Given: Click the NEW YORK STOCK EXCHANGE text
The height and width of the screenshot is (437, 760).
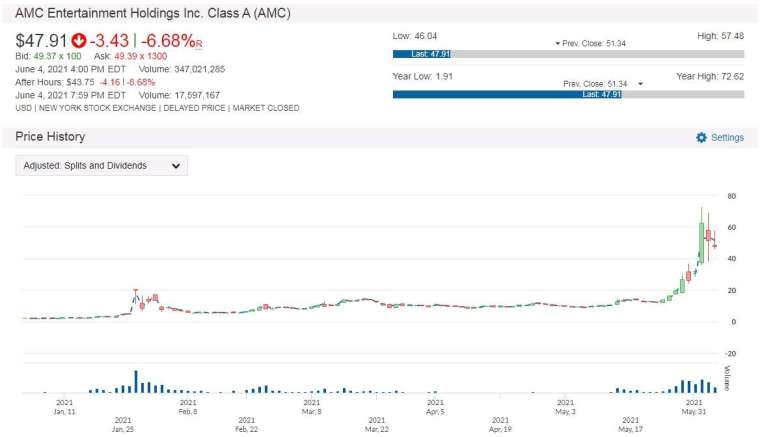Looking at the screenshot, I should click(97, 108).
